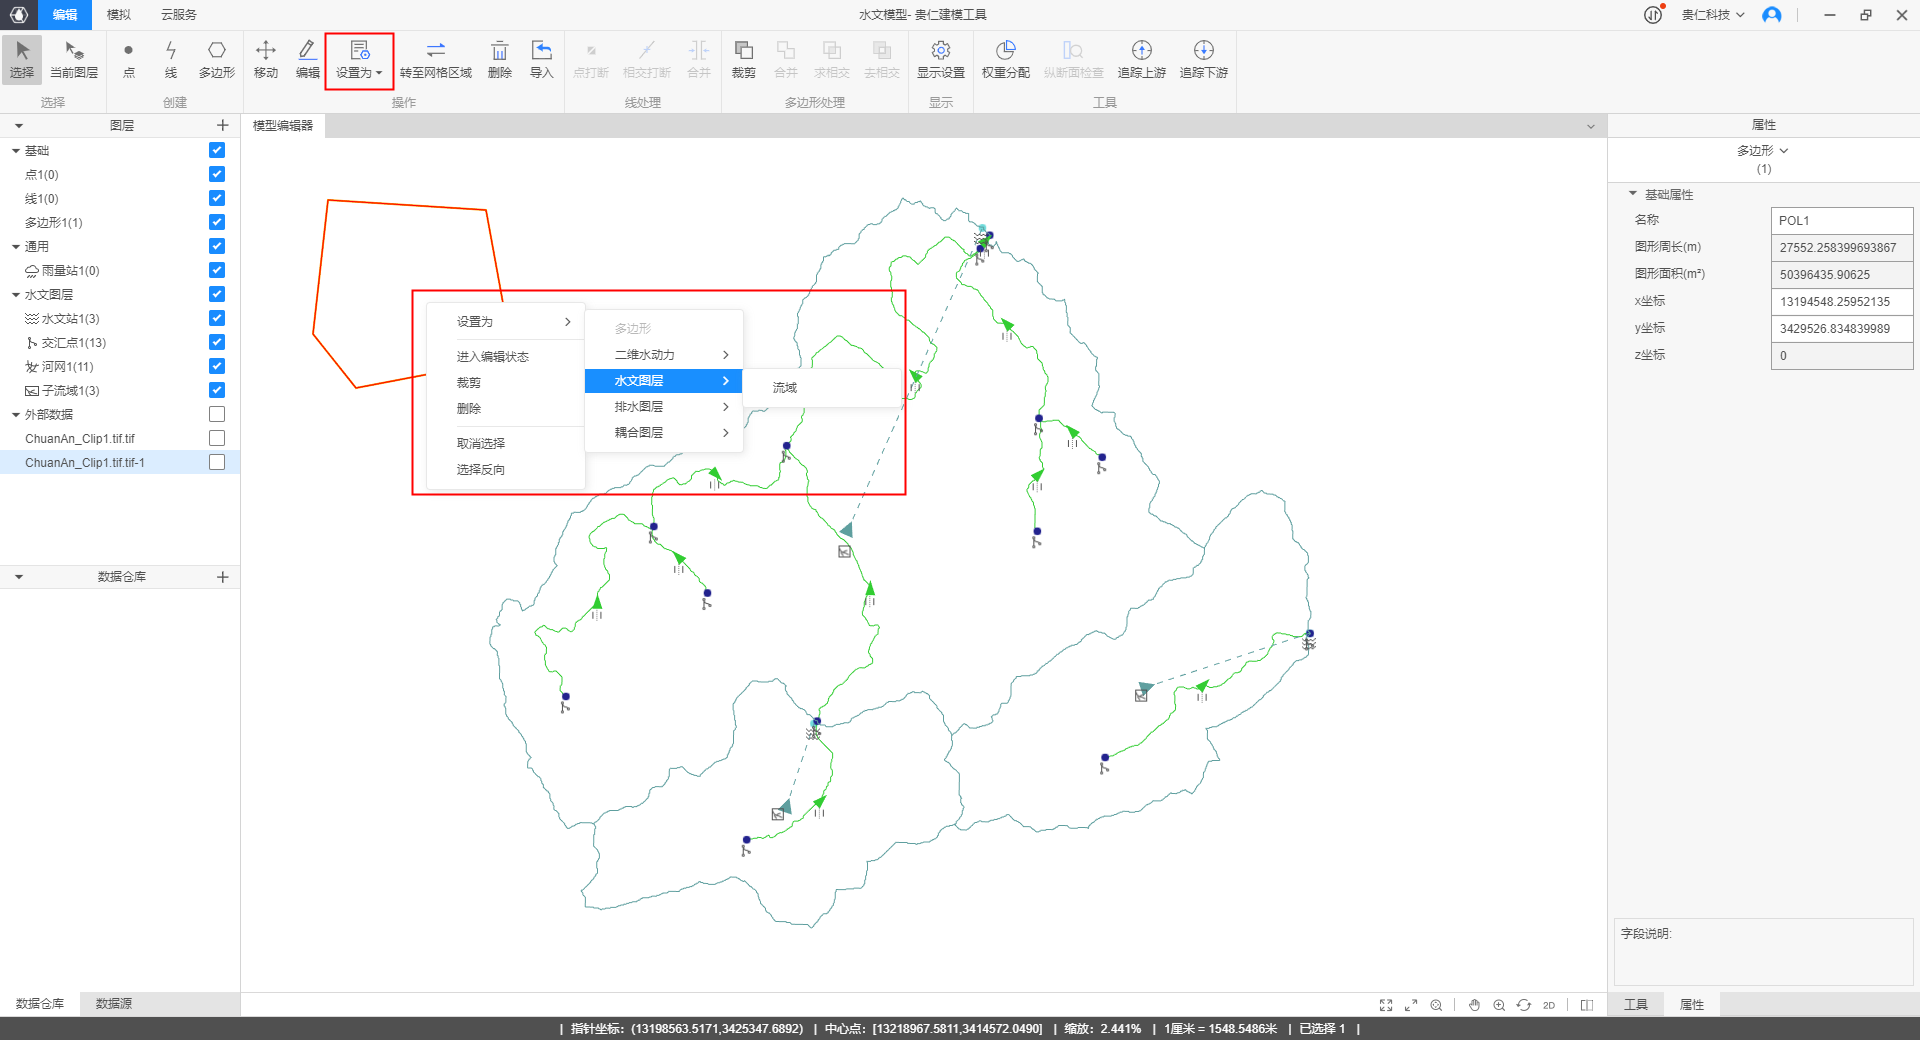Viewport: 1920px width, 1040px height.
Task: Click 删除 in the context menu
Action: pyautogui.click(x=469, y=409)
